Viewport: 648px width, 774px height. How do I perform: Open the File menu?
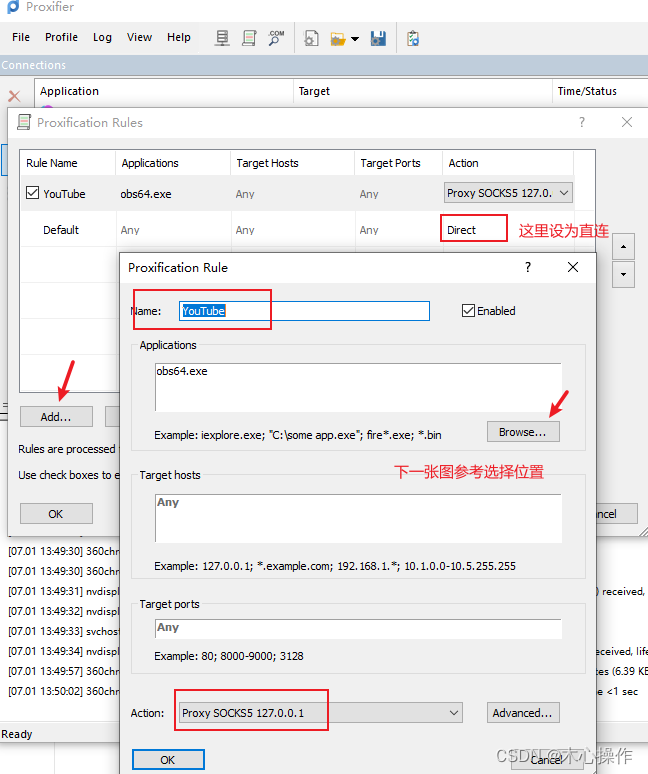pos(21,37)
